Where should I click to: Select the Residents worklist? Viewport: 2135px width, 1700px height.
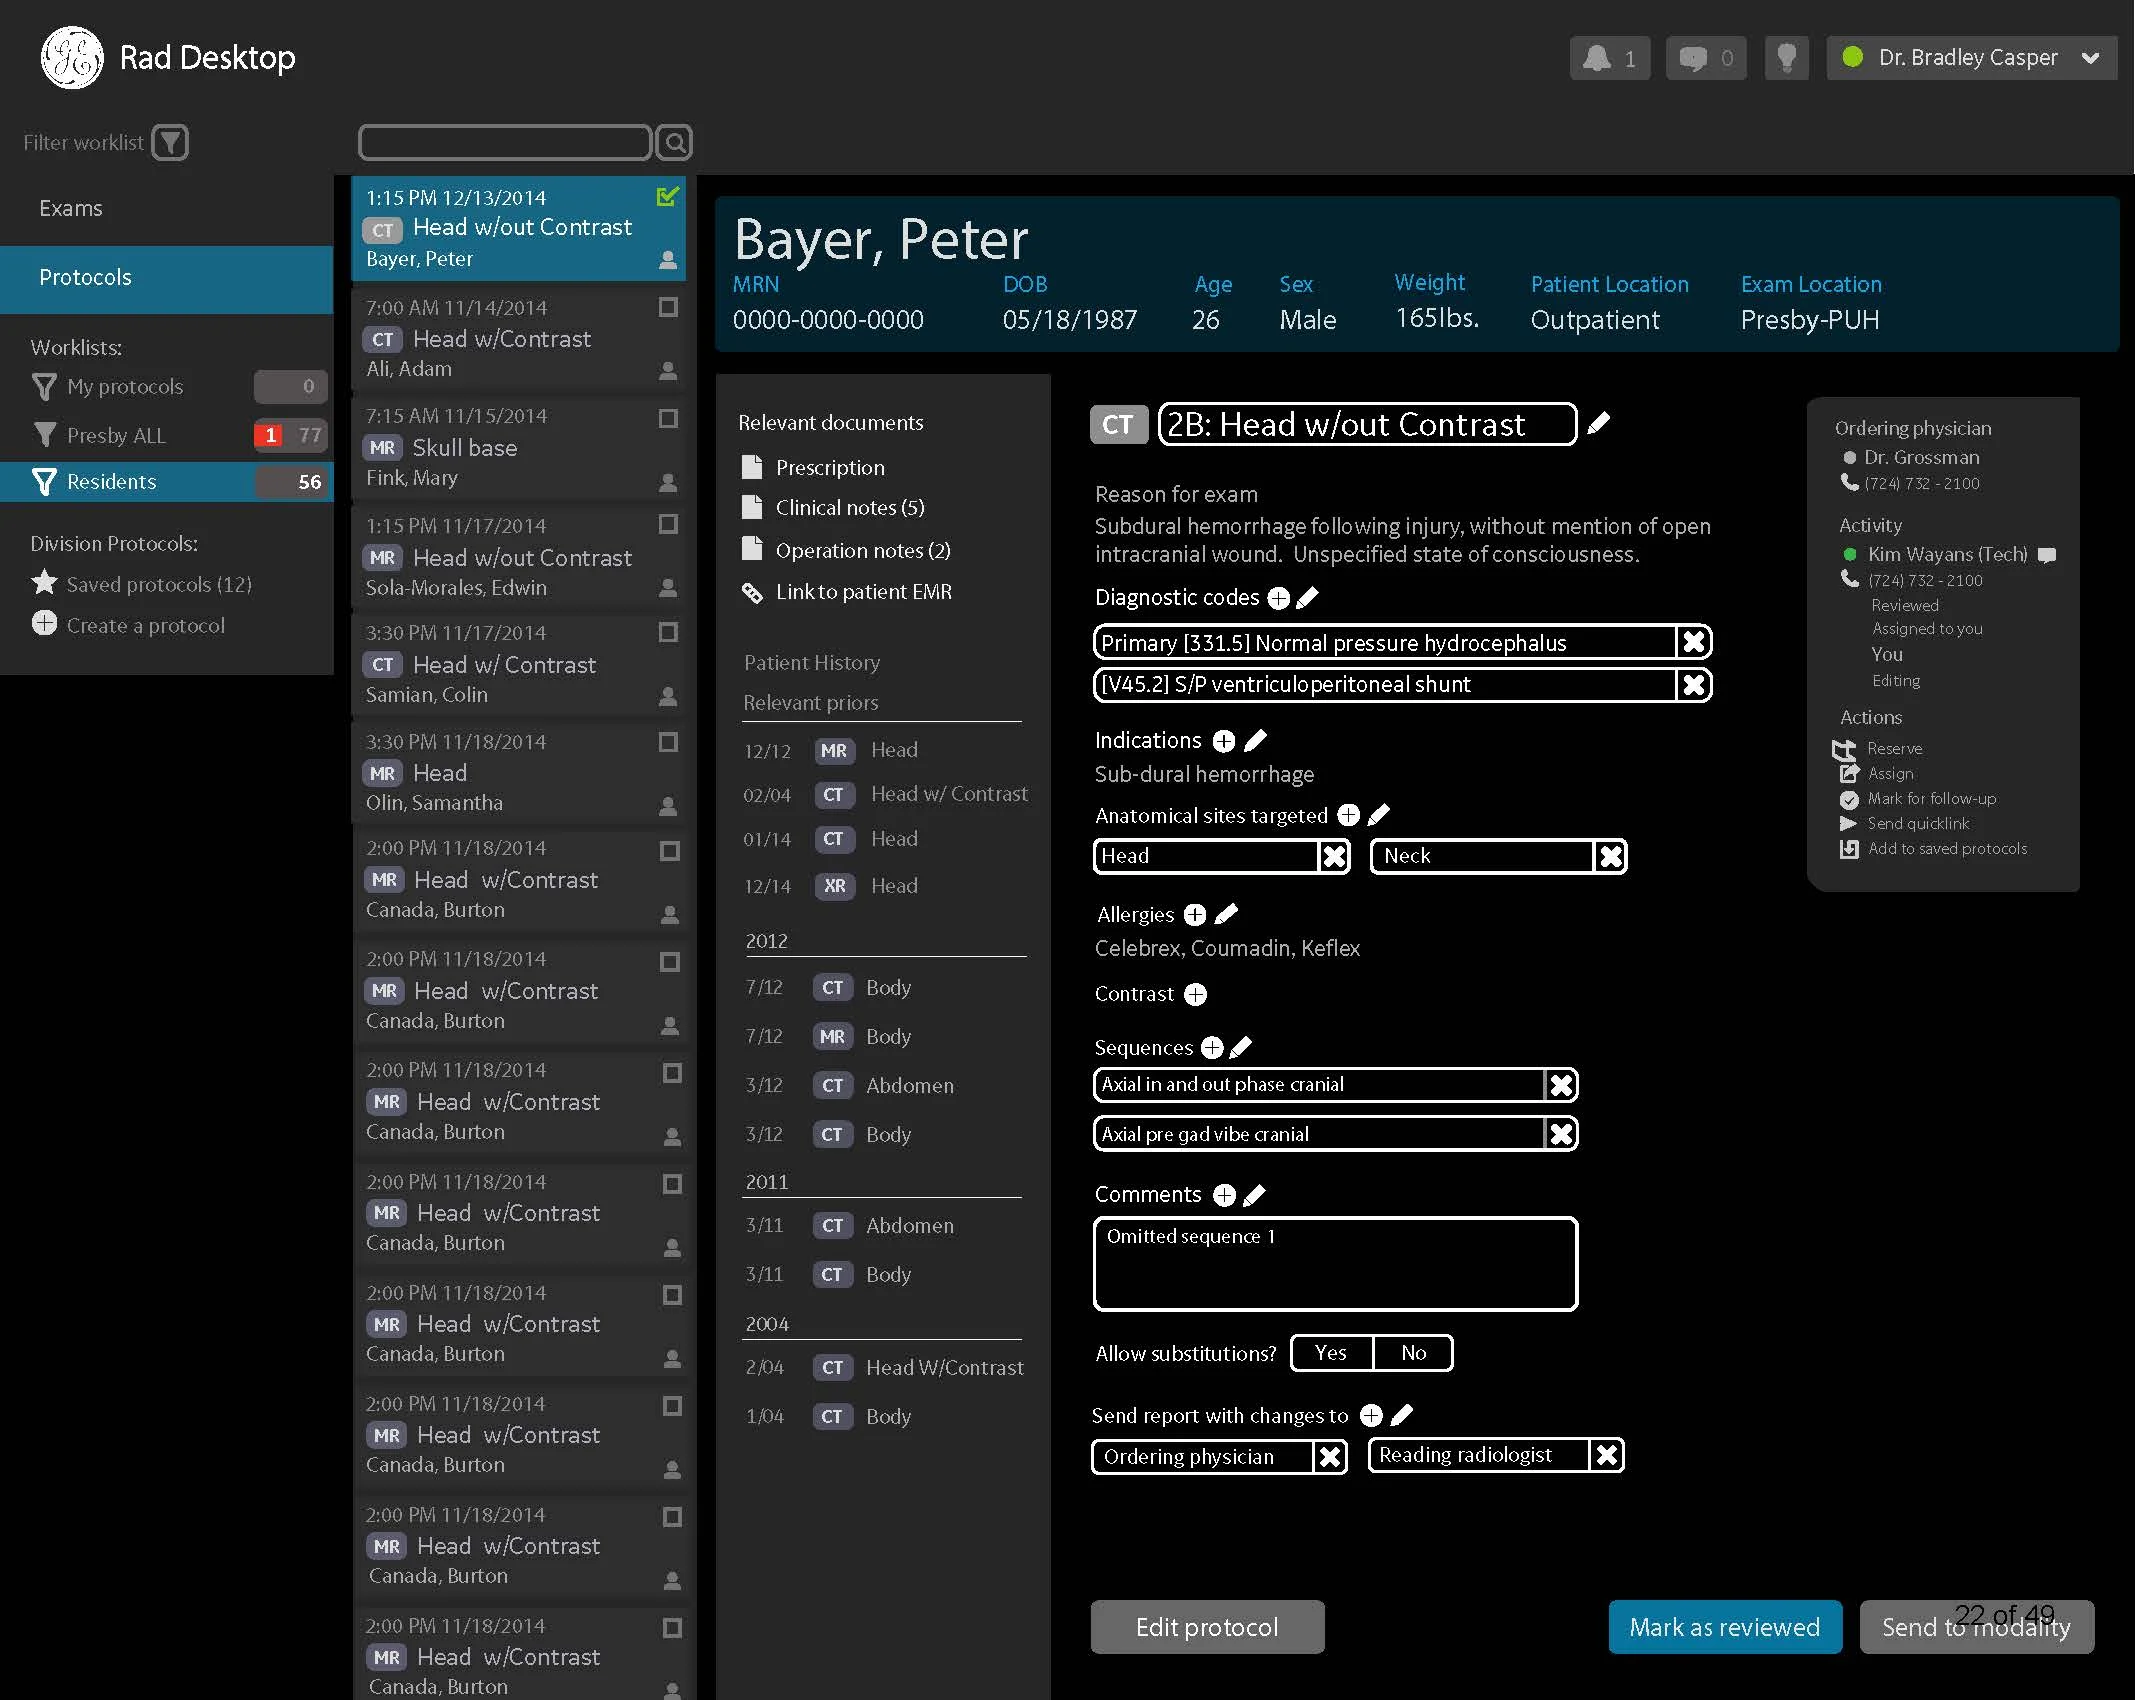click(166, 482)
